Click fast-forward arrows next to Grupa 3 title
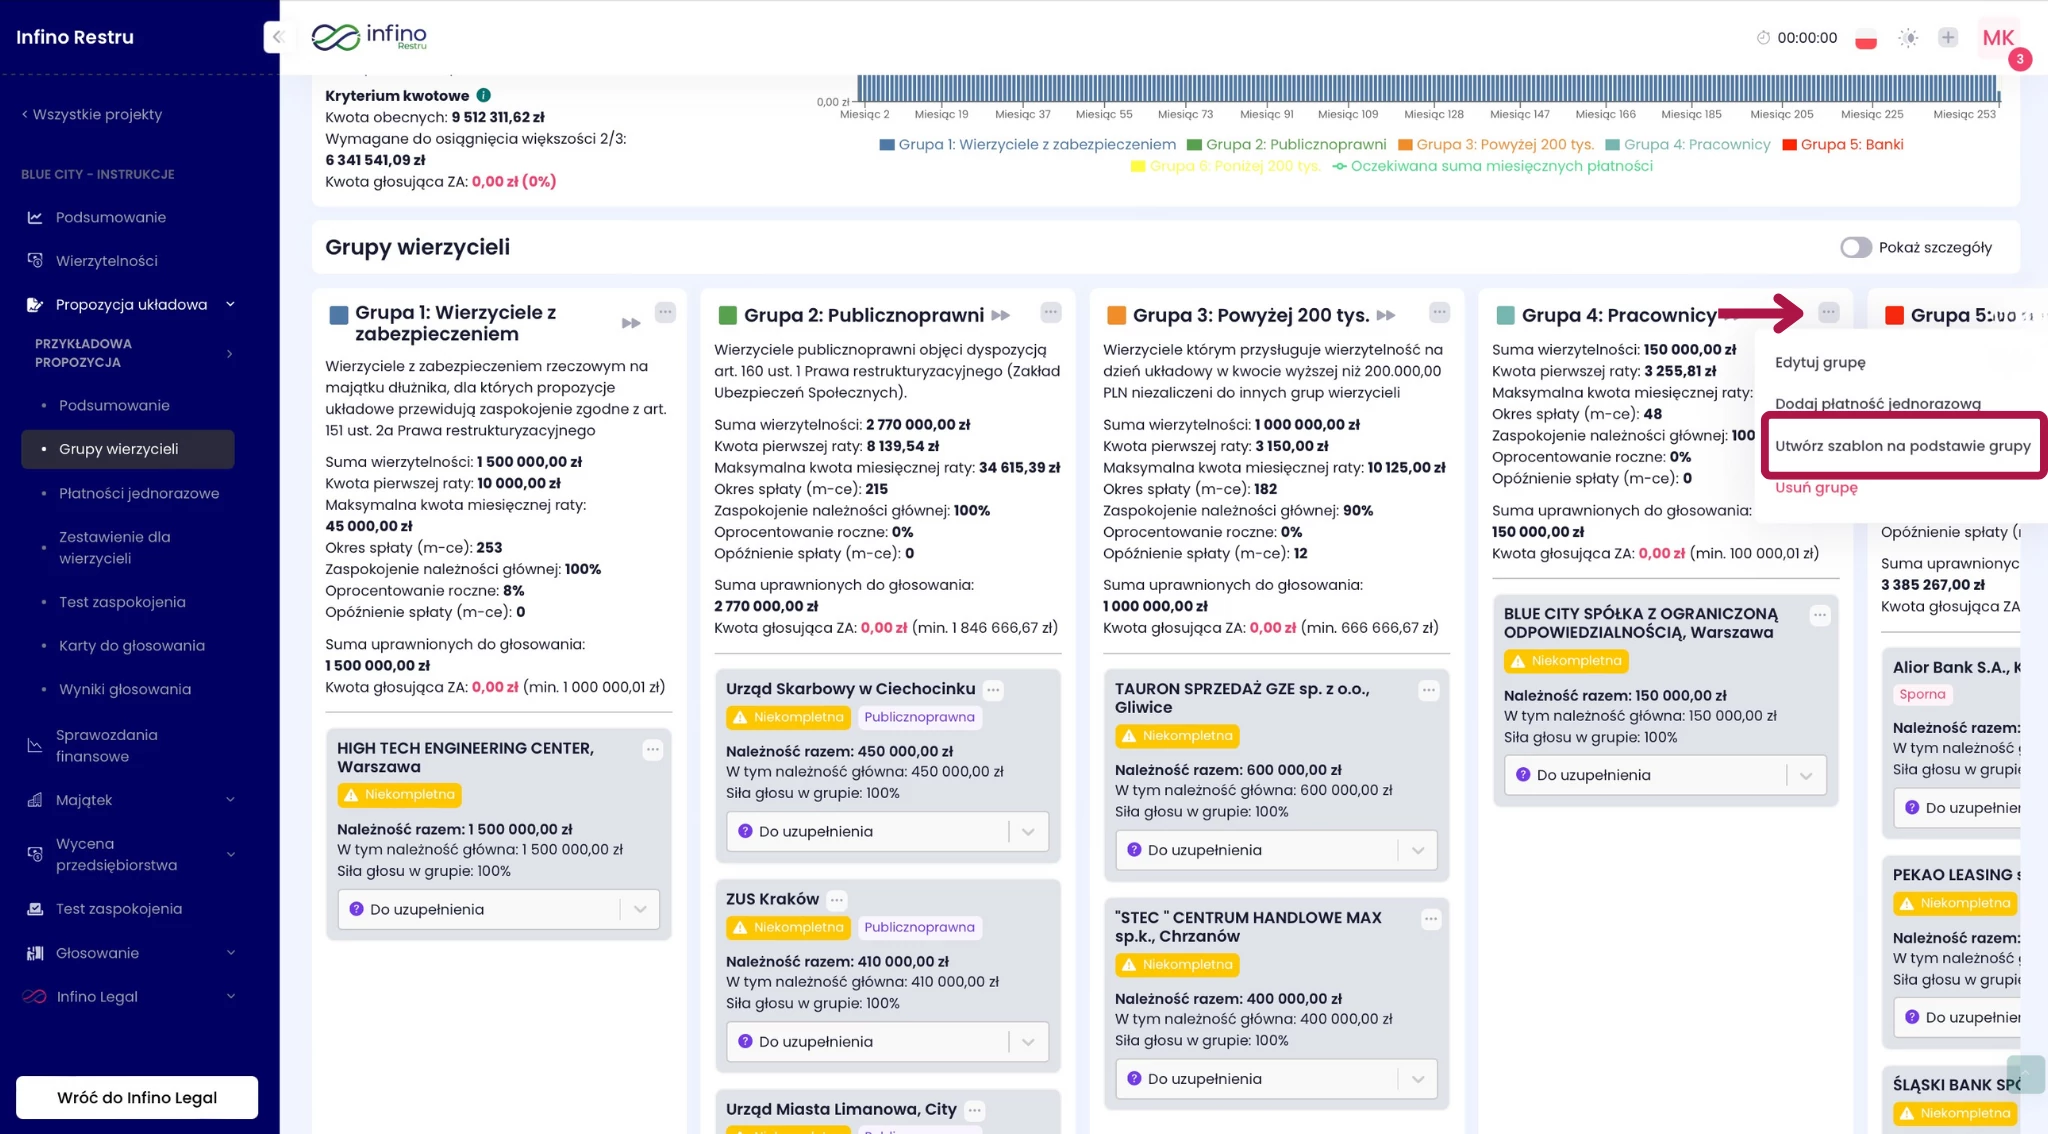Viewport: 2048px width, 1134px height. [x=1386, y=315]
